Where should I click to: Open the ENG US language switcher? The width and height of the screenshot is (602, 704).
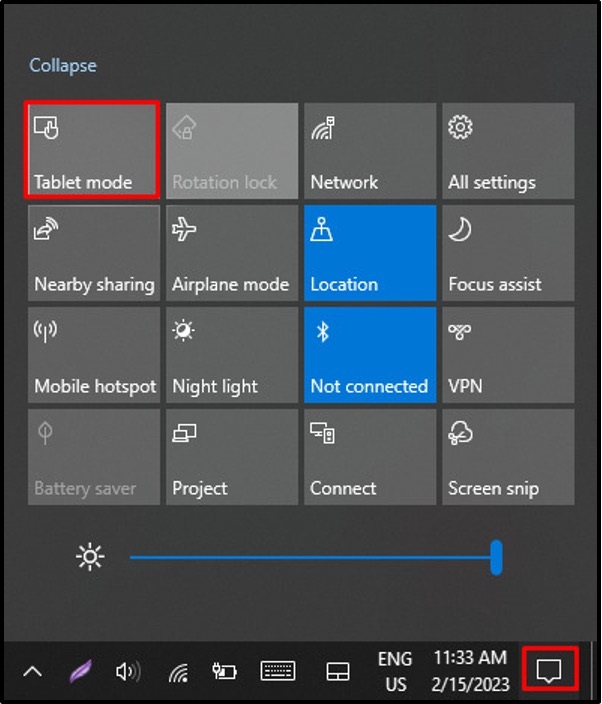(x=395, y=671)
